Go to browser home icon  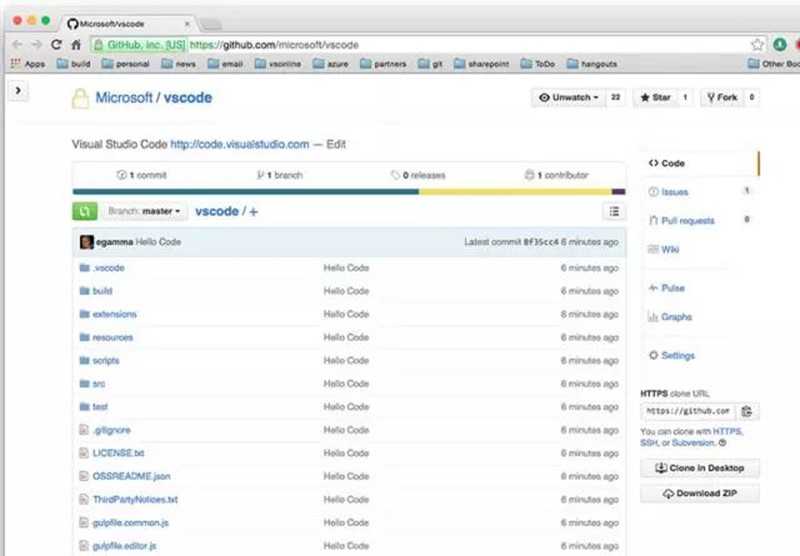coord(76,45)
